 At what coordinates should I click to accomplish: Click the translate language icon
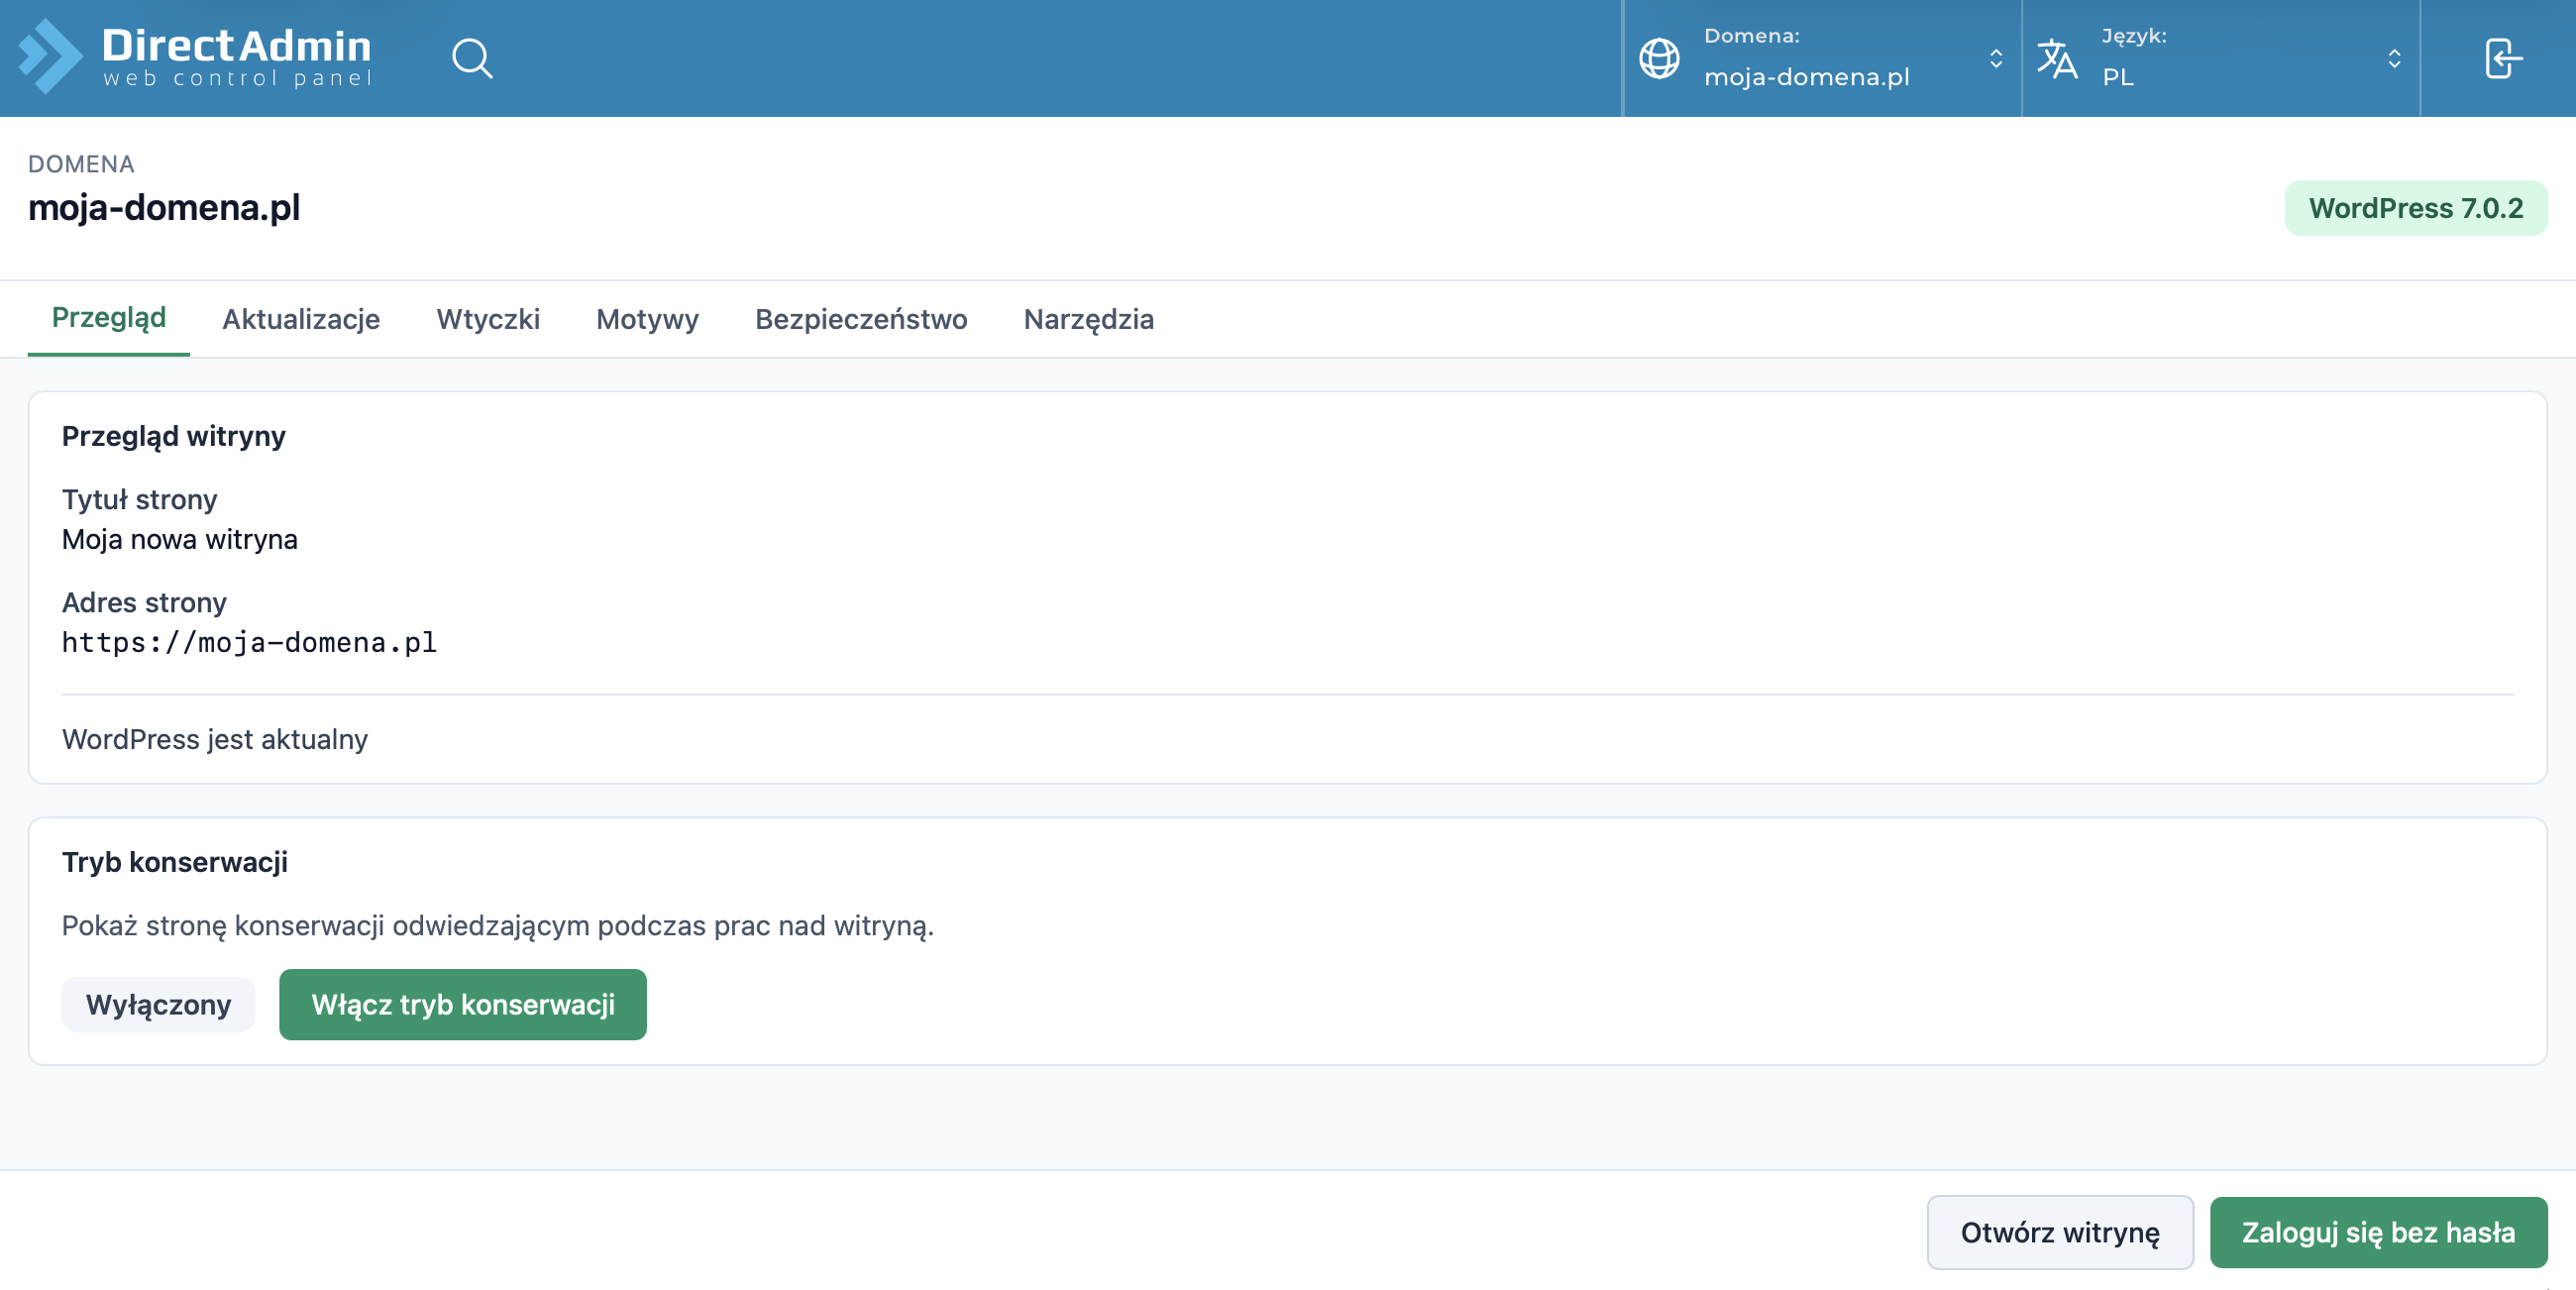[x=2057, y=58]
